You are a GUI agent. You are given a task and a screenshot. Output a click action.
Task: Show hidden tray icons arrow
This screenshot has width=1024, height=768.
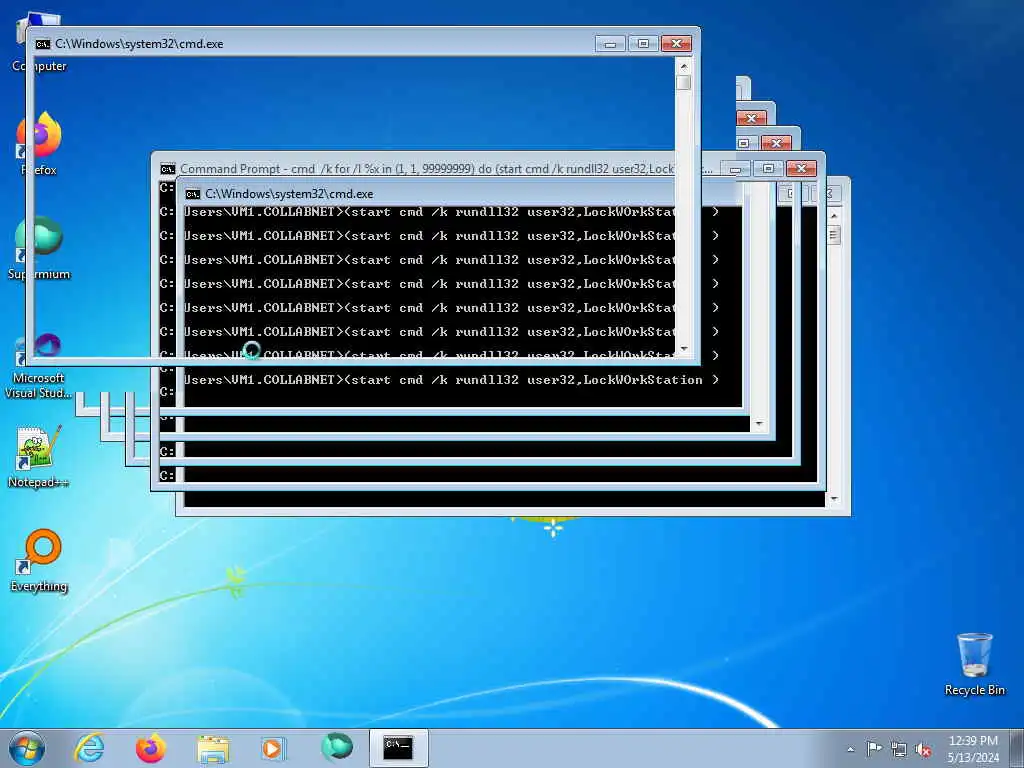click(x=850, y=749)
